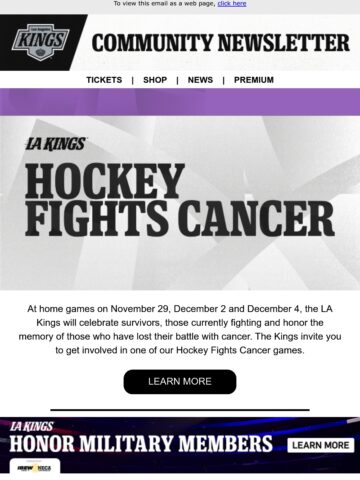Open the Honor Military Members banner

coord(180,445)
